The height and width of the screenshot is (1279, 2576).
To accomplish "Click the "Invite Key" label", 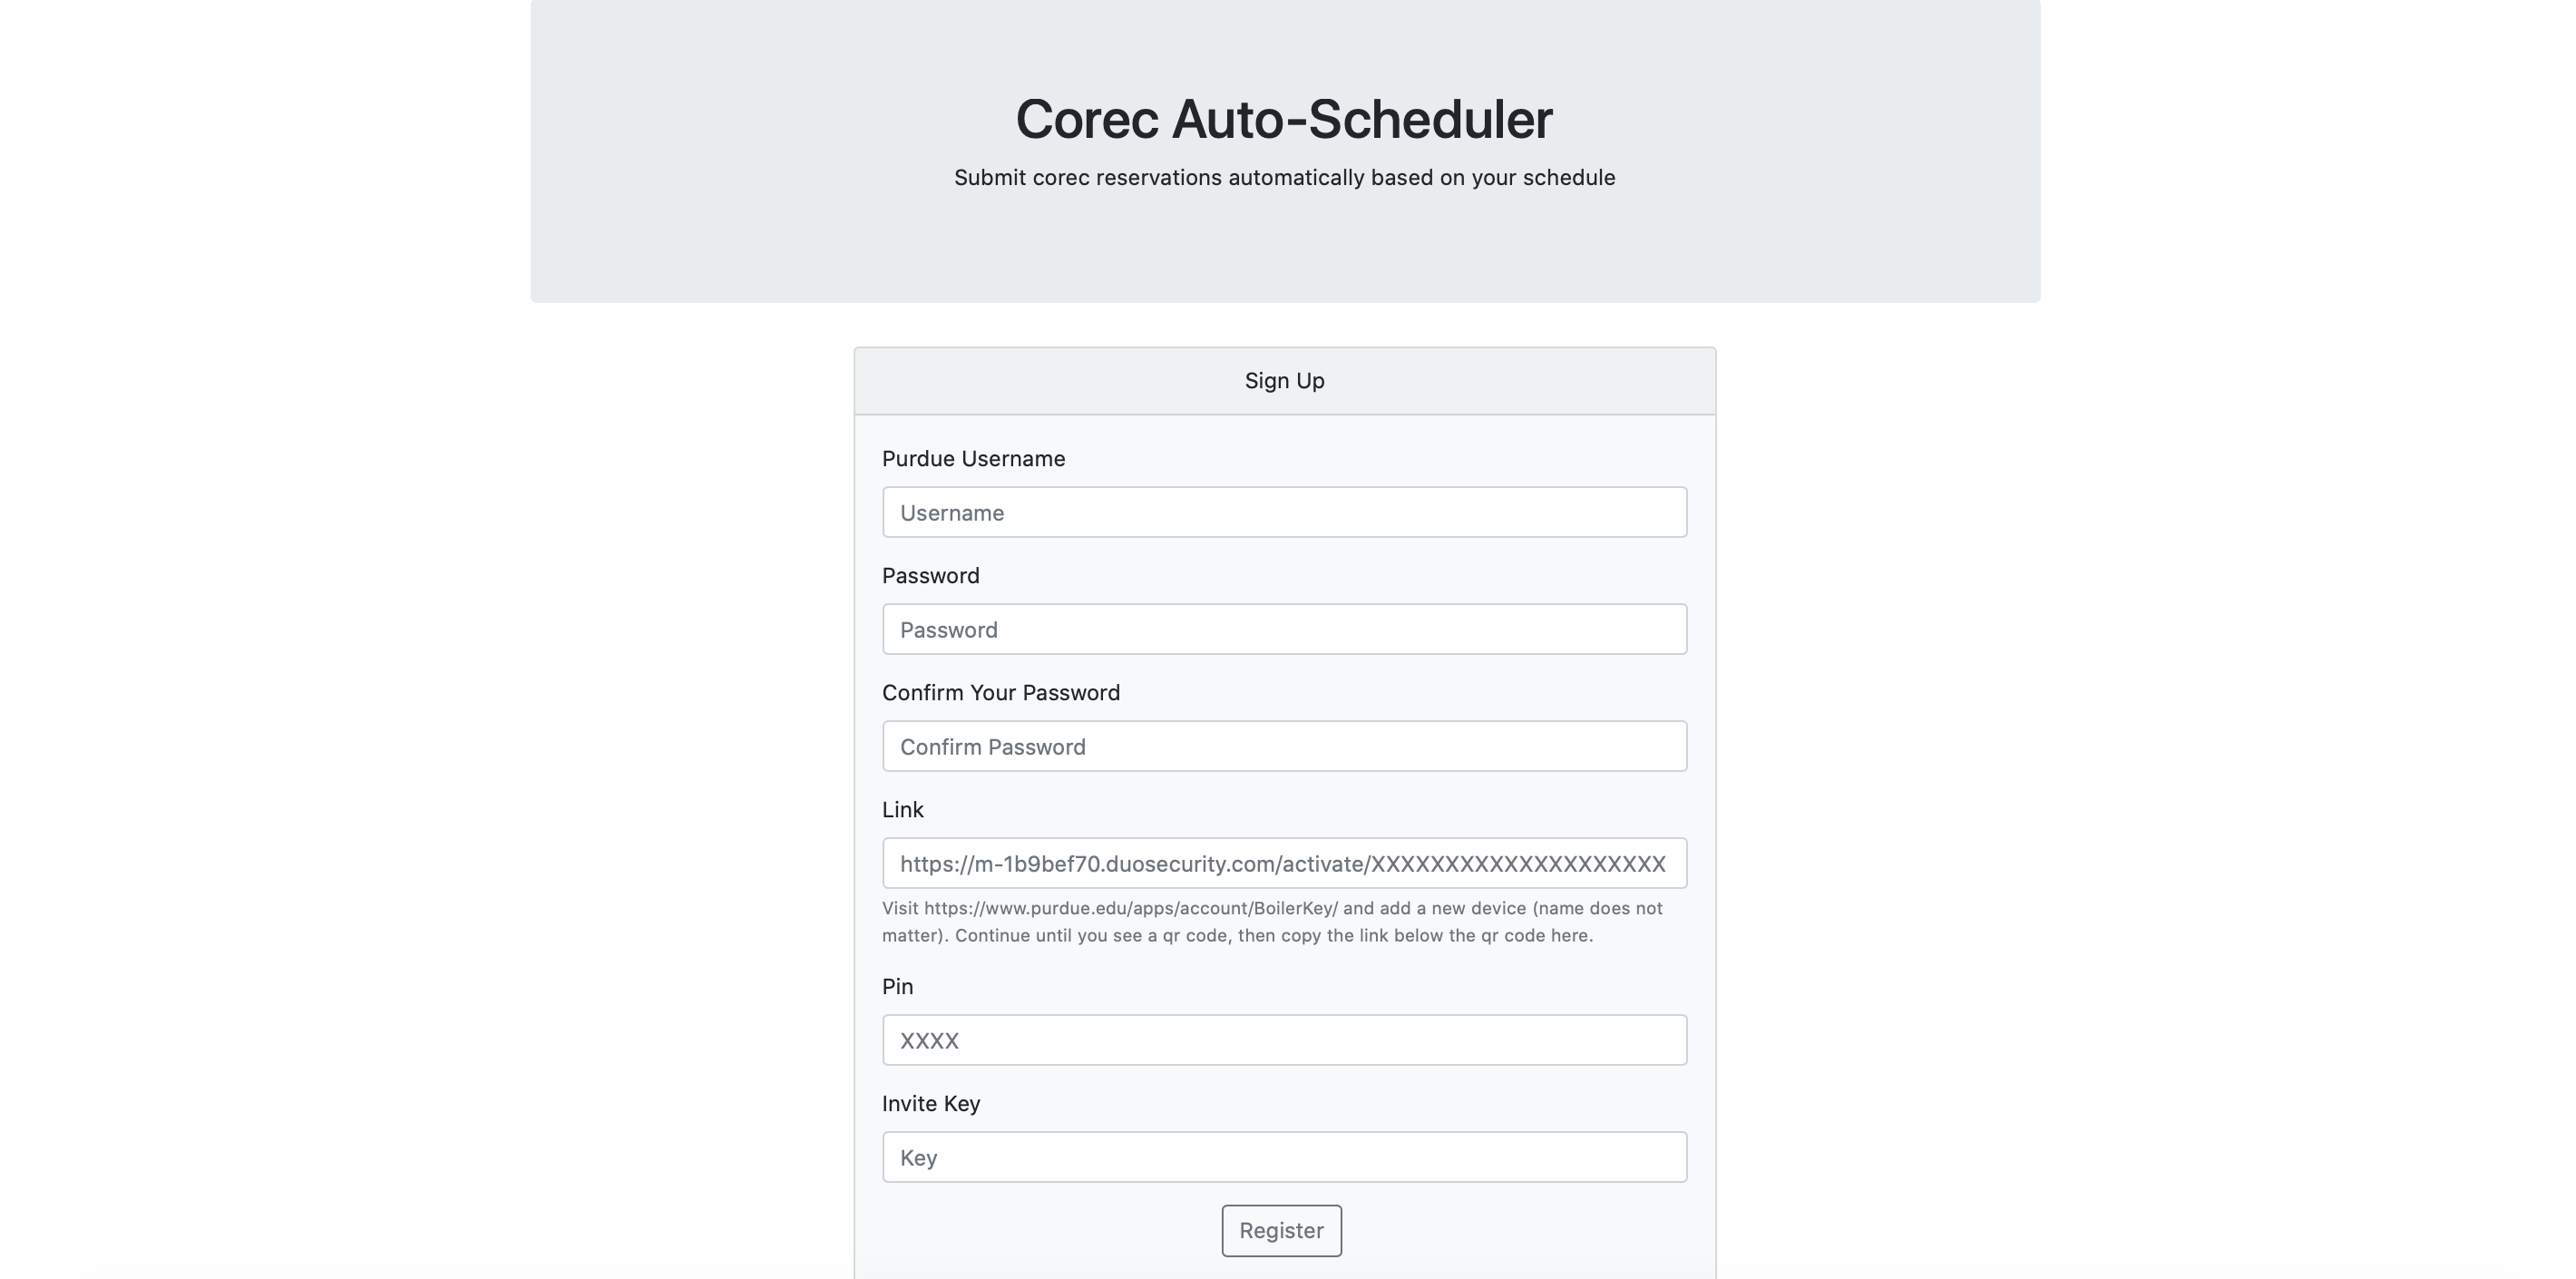I will point(930,1104).
